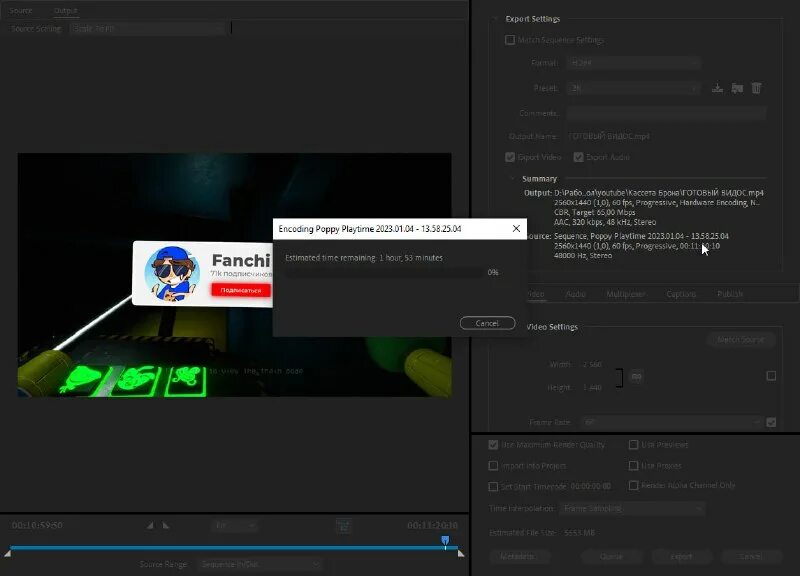The width and height of the screenshot is (800, 576).
Task: Click the in-point marker under the timeline start
Action: (8, 554)
